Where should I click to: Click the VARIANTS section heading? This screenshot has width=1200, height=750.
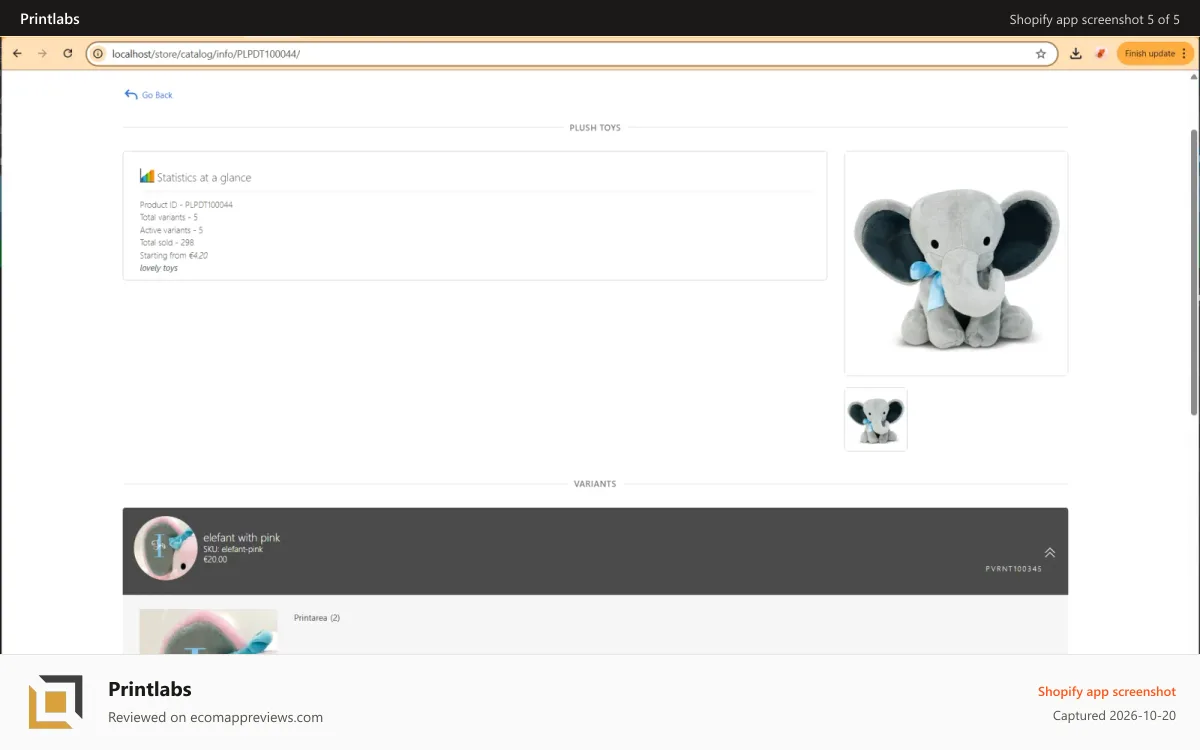(595, 484)
